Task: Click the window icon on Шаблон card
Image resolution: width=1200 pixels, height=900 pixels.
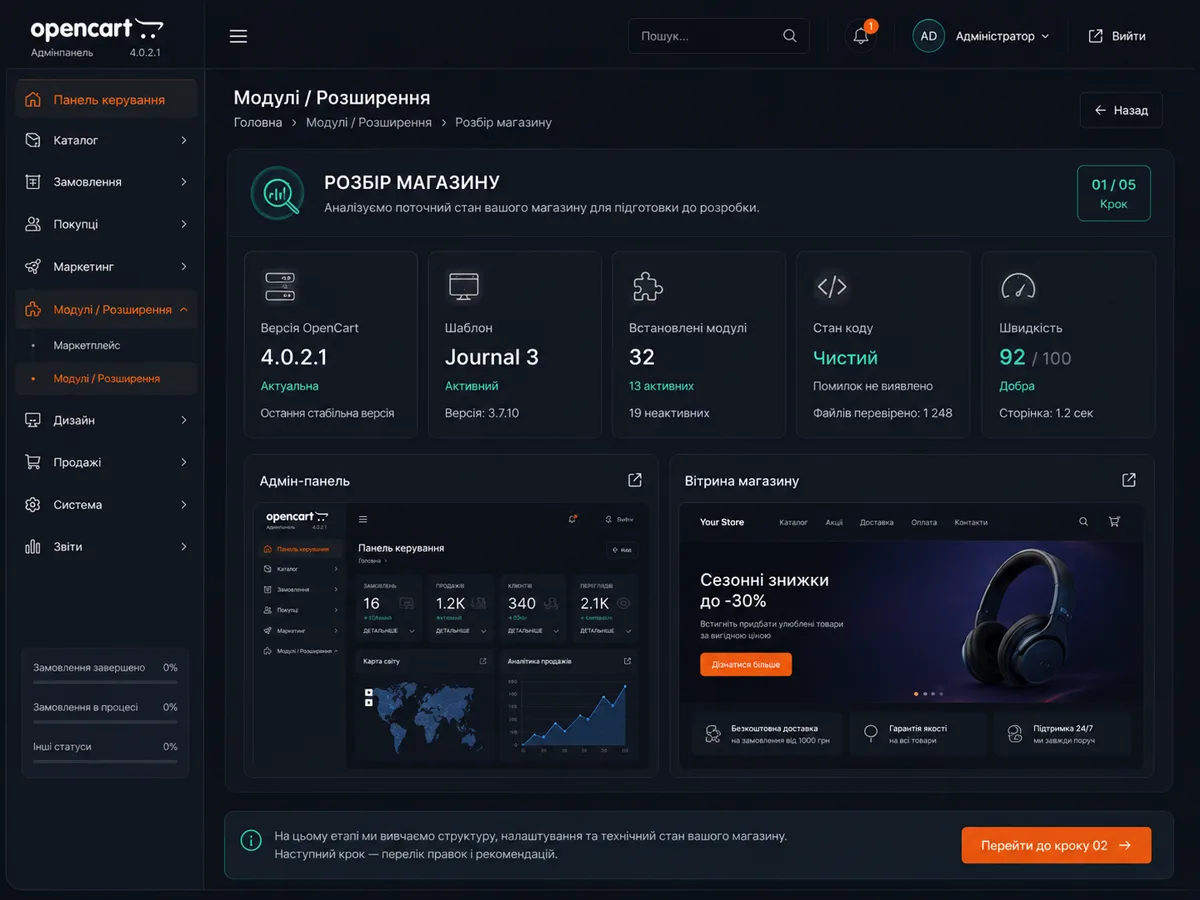Action: click(x=463, y=287)
